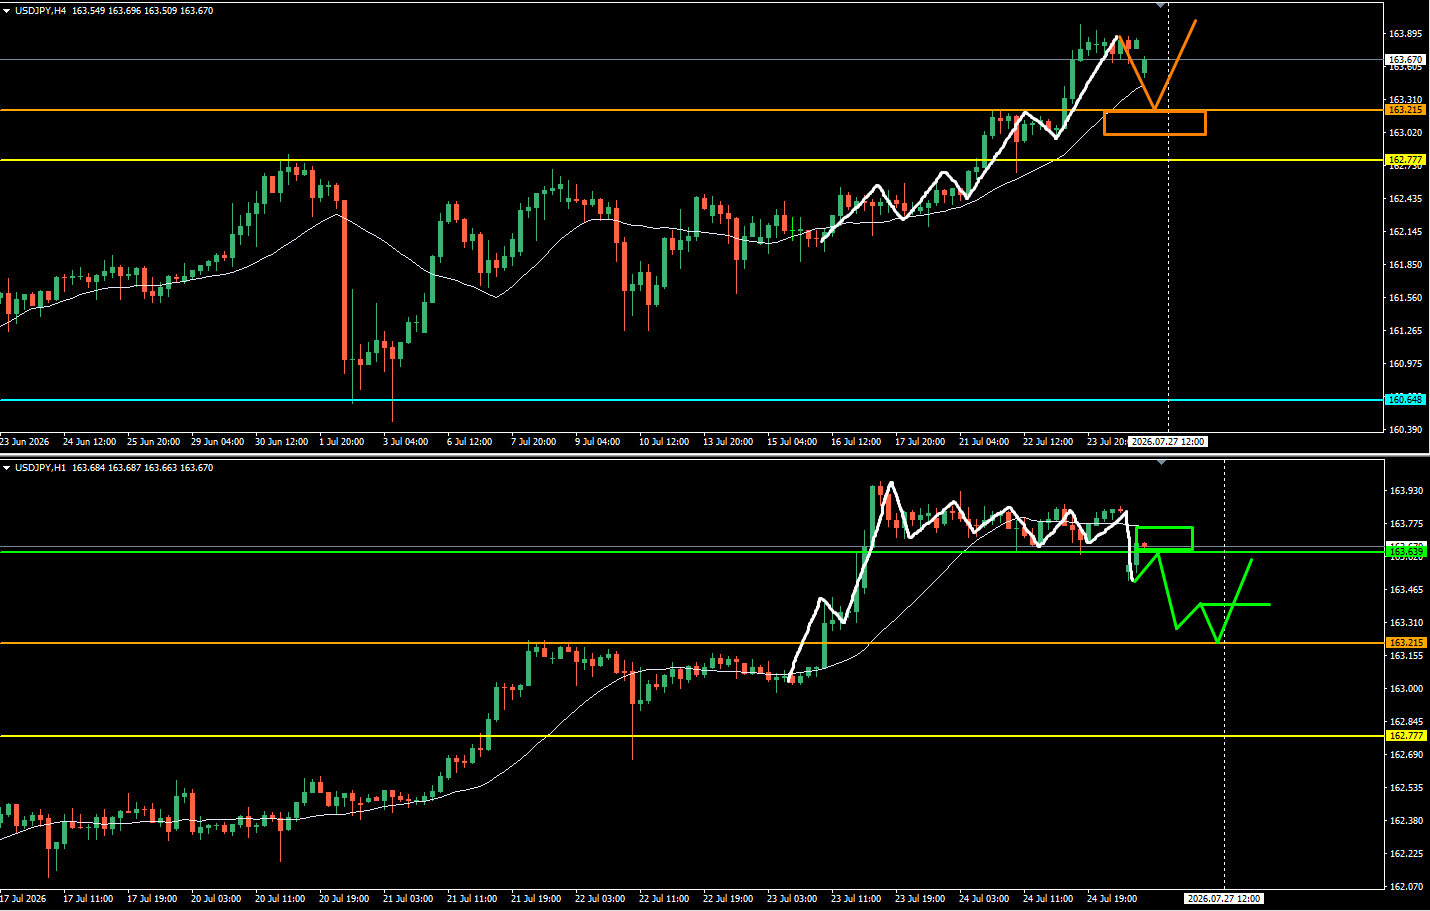Click the cyan 160.648 price tag
Viewport: 1430px width, 911px height.
(x=1405, y=400)
